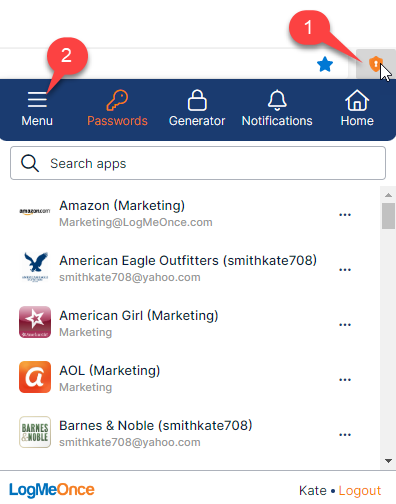The width and height of the screenshot is (396, 504).
Task: Expand options for American Girl (Marketing)
Action: [345, 325]
